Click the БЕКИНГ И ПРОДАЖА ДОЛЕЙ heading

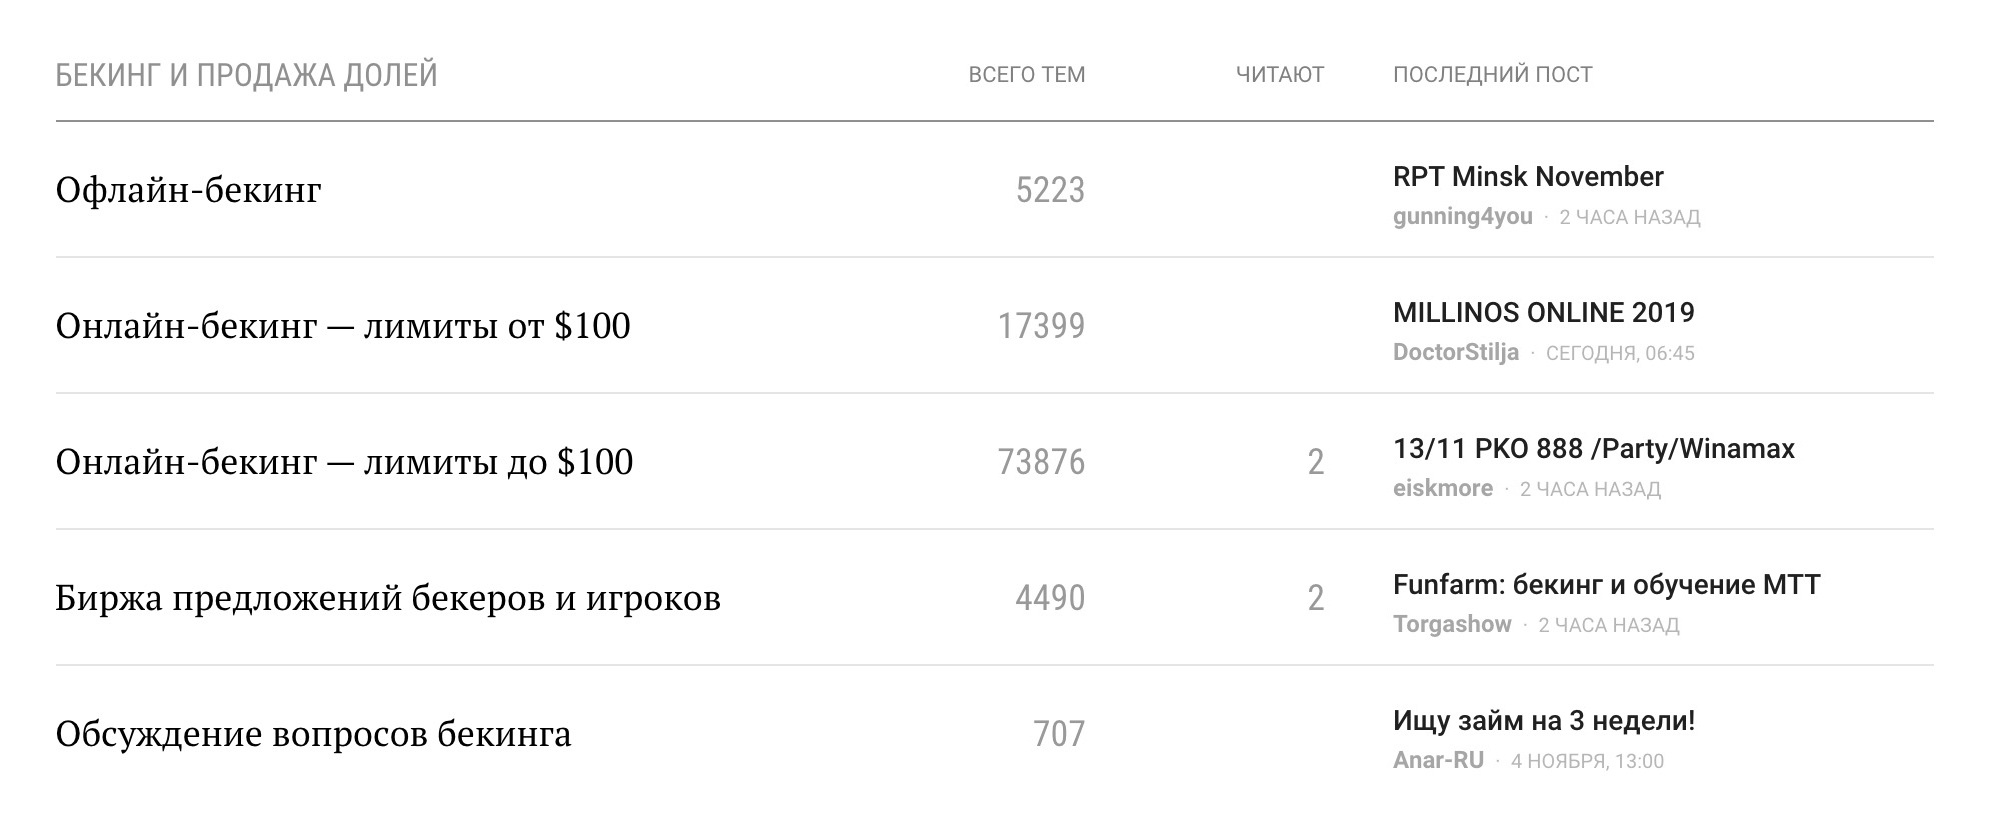click(246, 75)
